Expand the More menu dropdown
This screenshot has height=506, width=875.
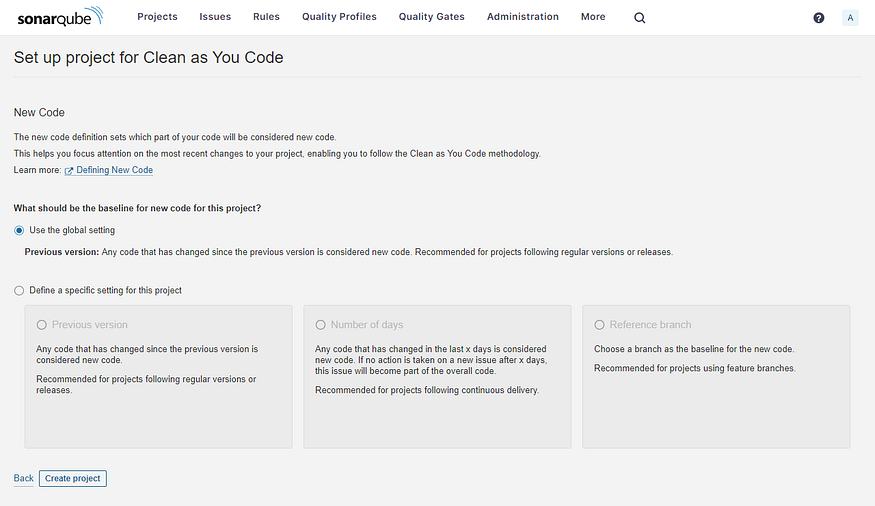coord(593,17)
